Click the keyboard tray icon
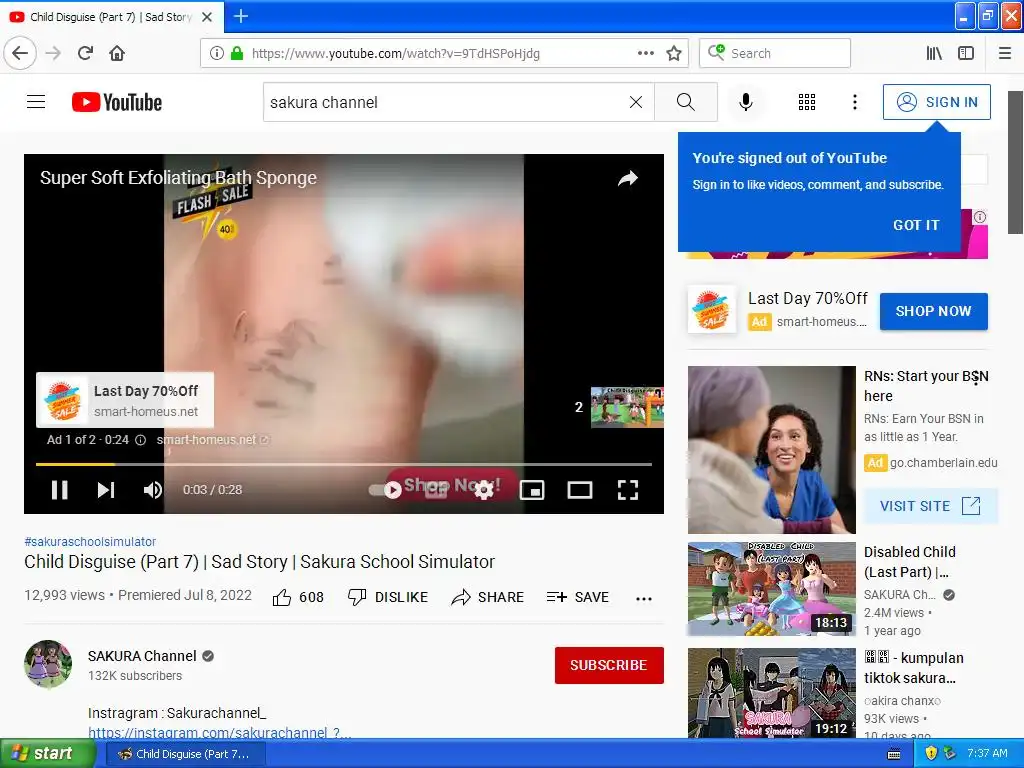Image resolution: width=1024 pixels, height=768 pixels. (x=894, y=754)
